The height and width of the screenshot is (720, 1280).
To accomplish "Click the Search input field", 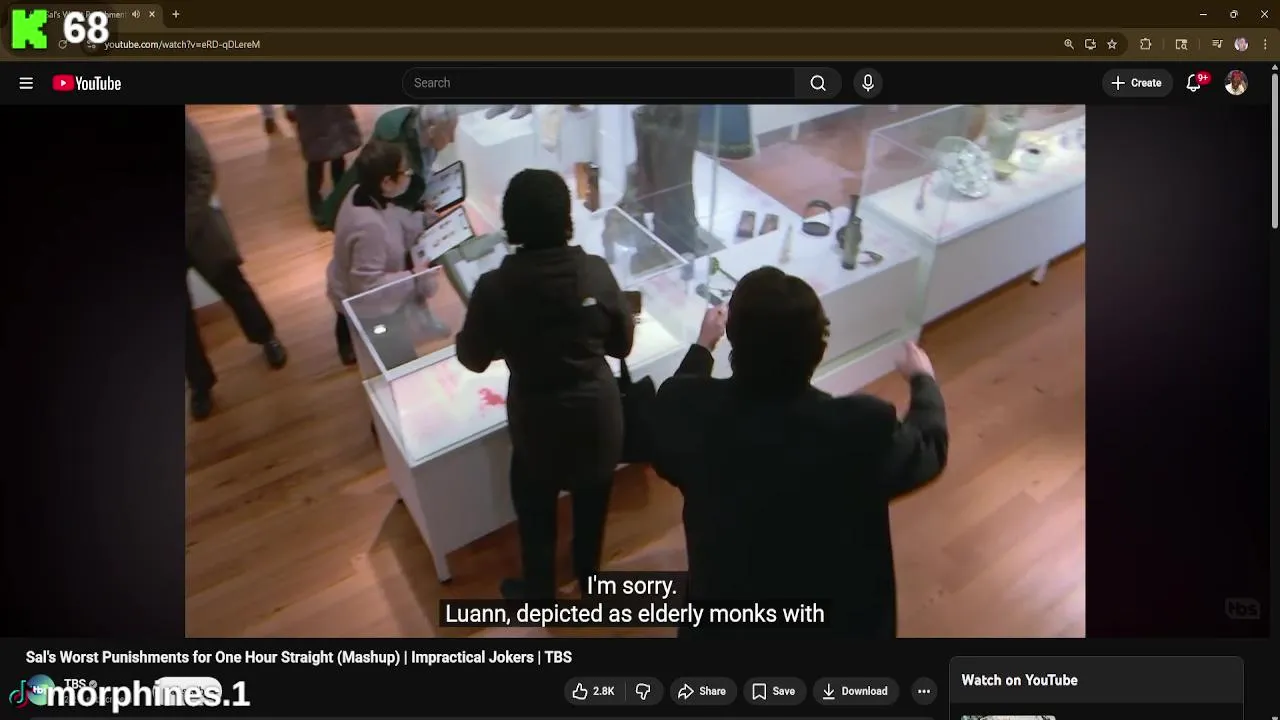I will (x=598, y=83).
